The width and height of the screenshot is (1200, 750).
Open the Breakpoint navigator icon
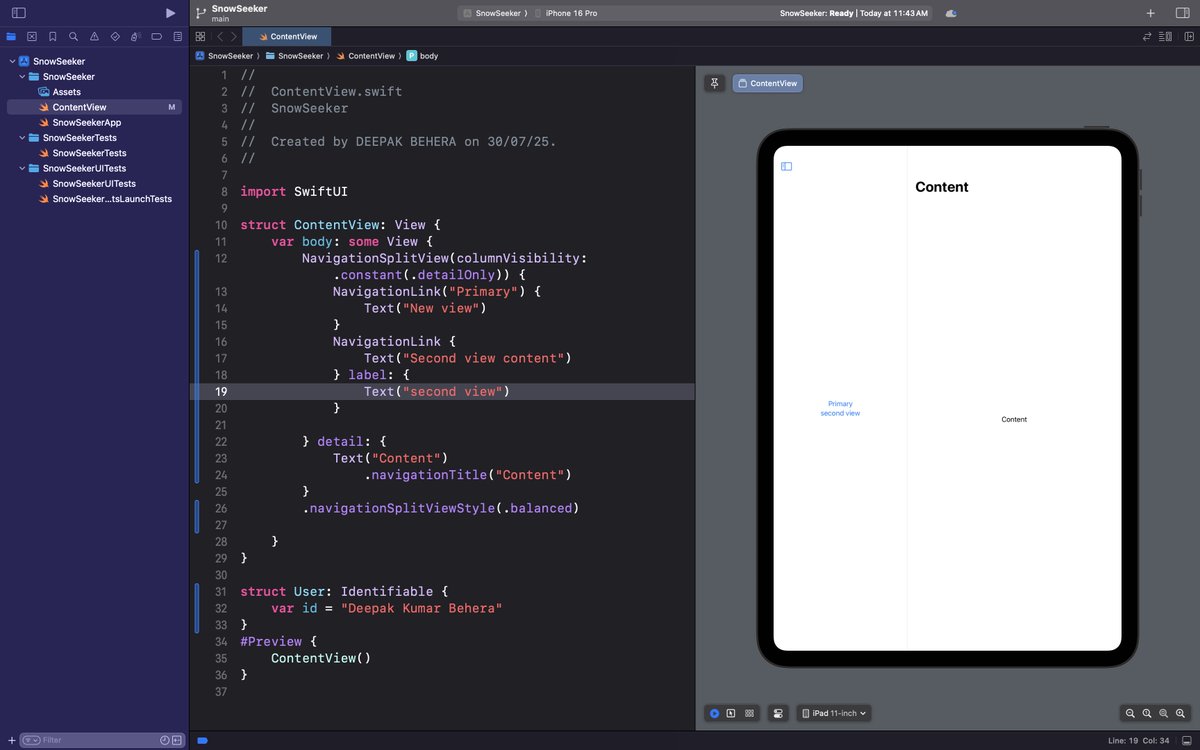coord(157,36)
